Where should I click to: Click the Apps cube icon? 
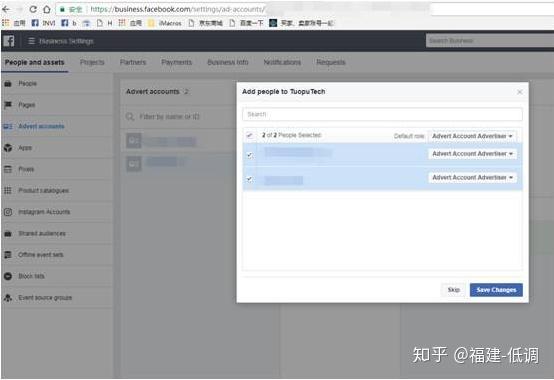8,148
